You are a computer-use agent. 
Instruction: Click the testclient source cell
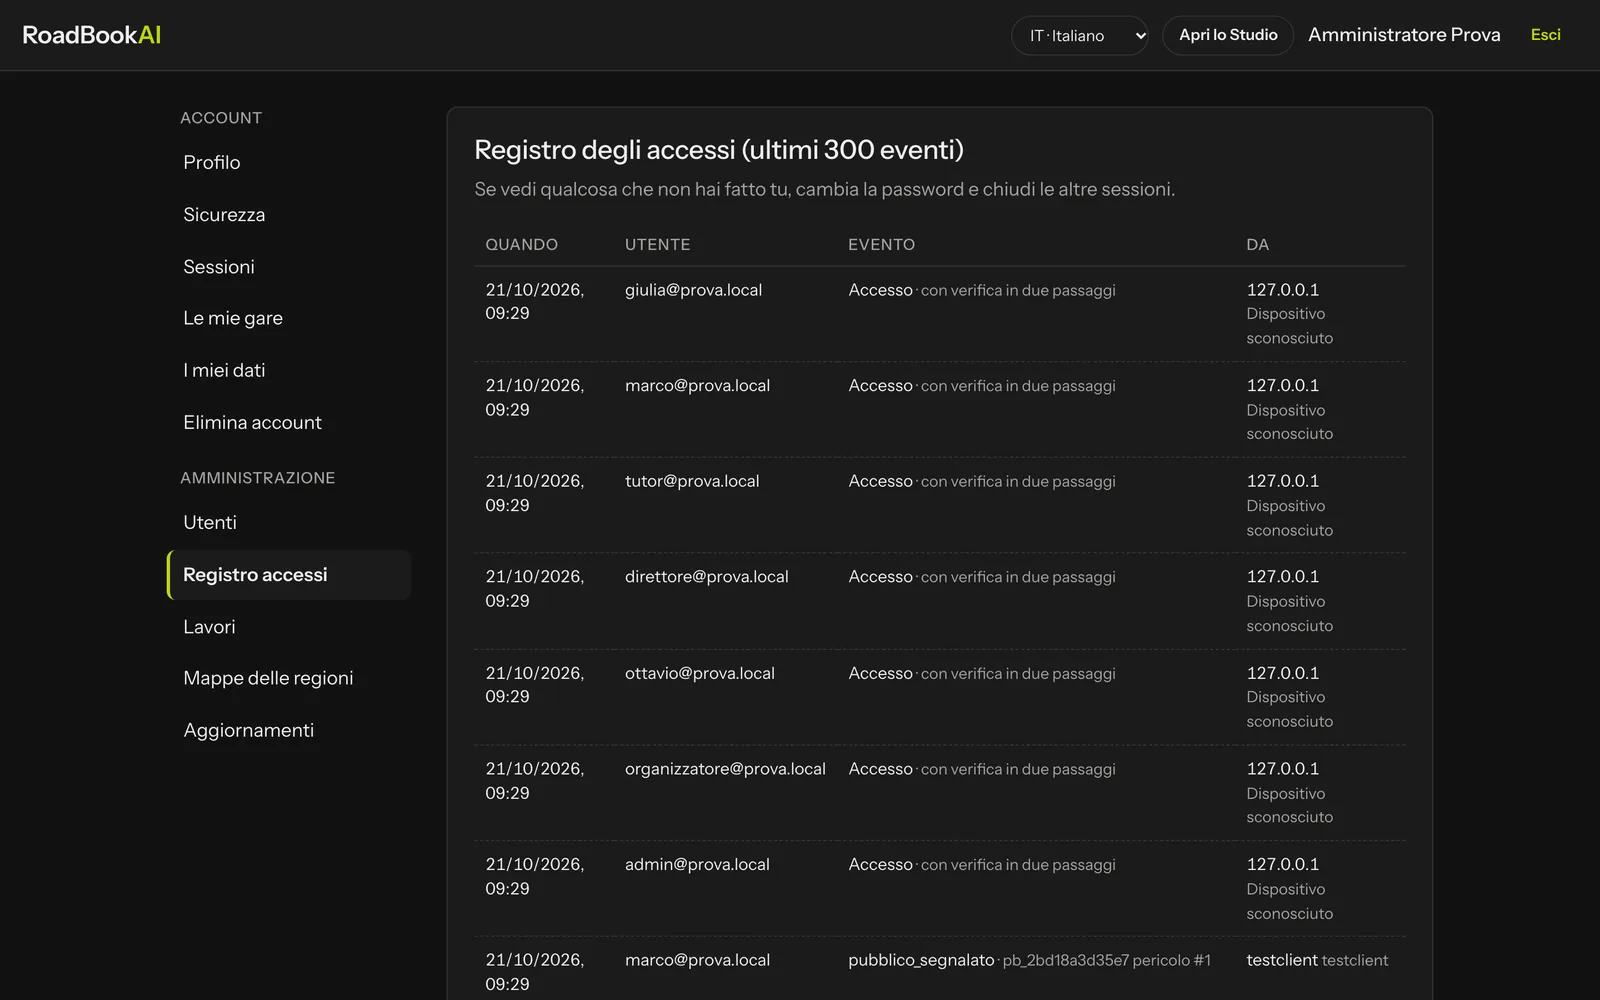coord(1317,960)
